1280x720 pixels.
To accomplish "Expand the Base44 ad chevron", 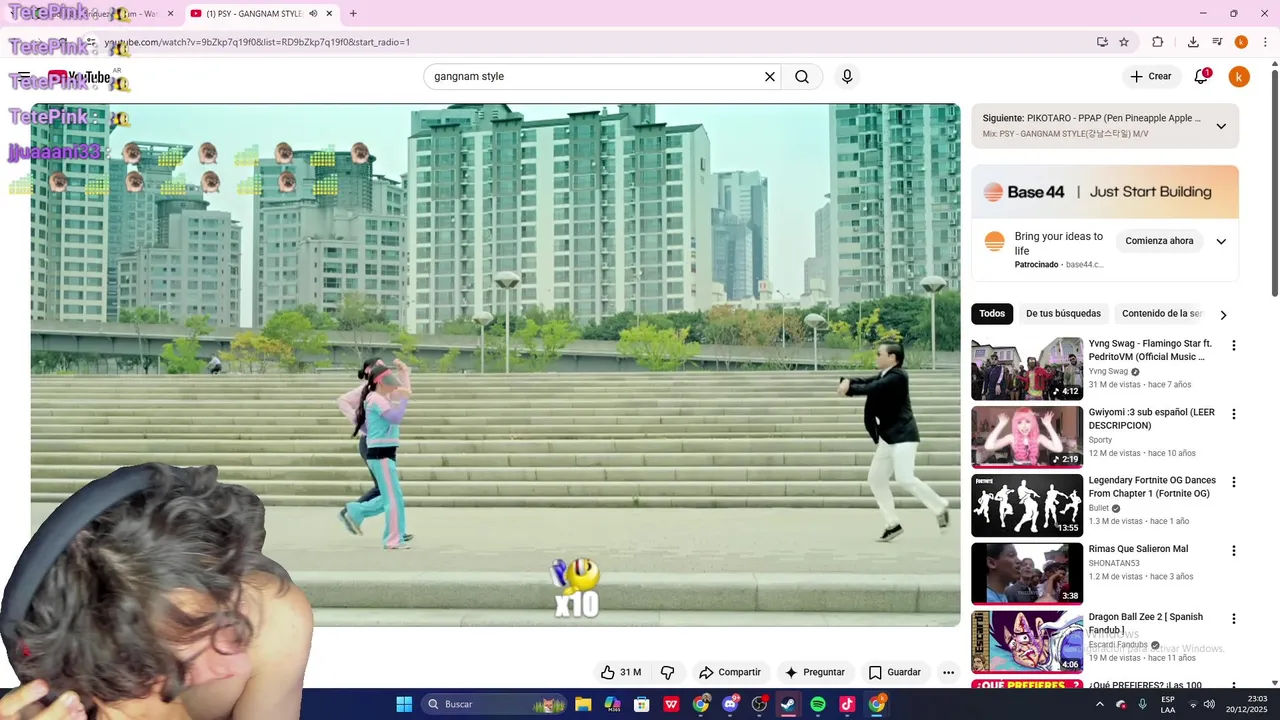I will [1221, 241].
